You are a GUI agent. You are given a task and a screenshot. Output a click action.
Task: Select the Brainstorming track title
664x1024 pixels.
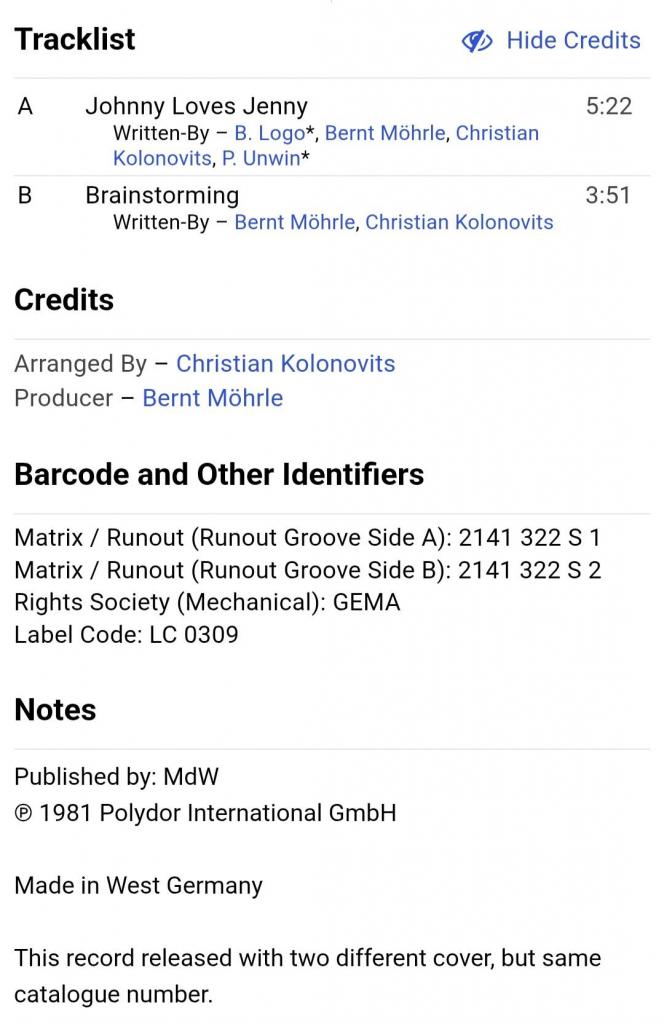162,195
